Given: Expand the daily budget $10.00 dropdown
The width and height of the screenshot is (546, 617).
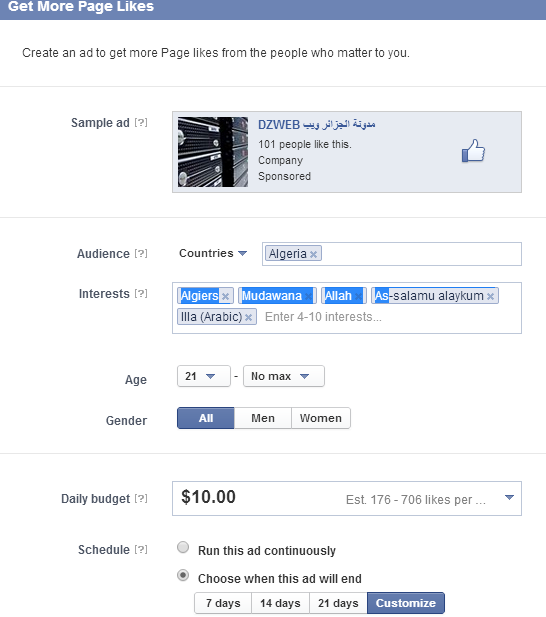Looking at the screenshot, I should 509,498.
